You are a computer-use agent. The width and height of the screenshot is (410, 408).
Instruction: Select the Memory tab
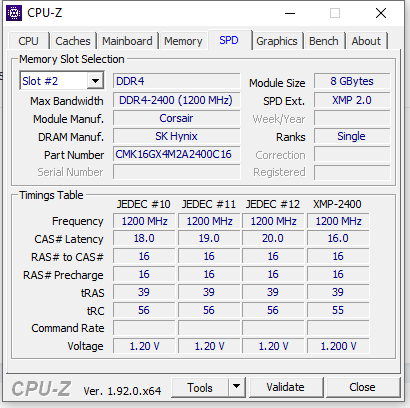tap(183, 41)
